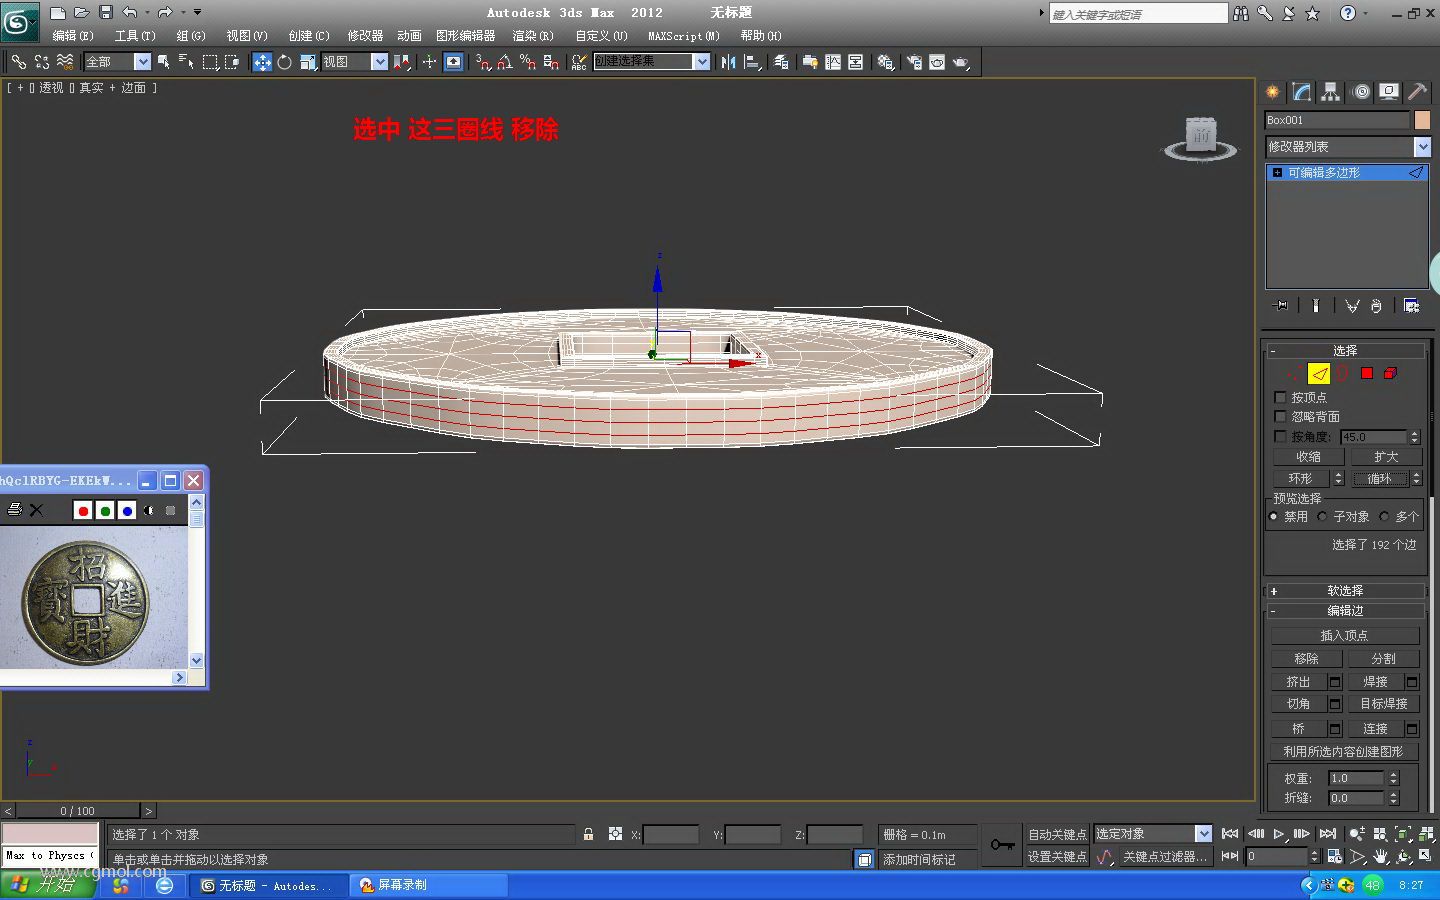
Task: Select the Select and Link chain tool
Action: tap(18, 62)
